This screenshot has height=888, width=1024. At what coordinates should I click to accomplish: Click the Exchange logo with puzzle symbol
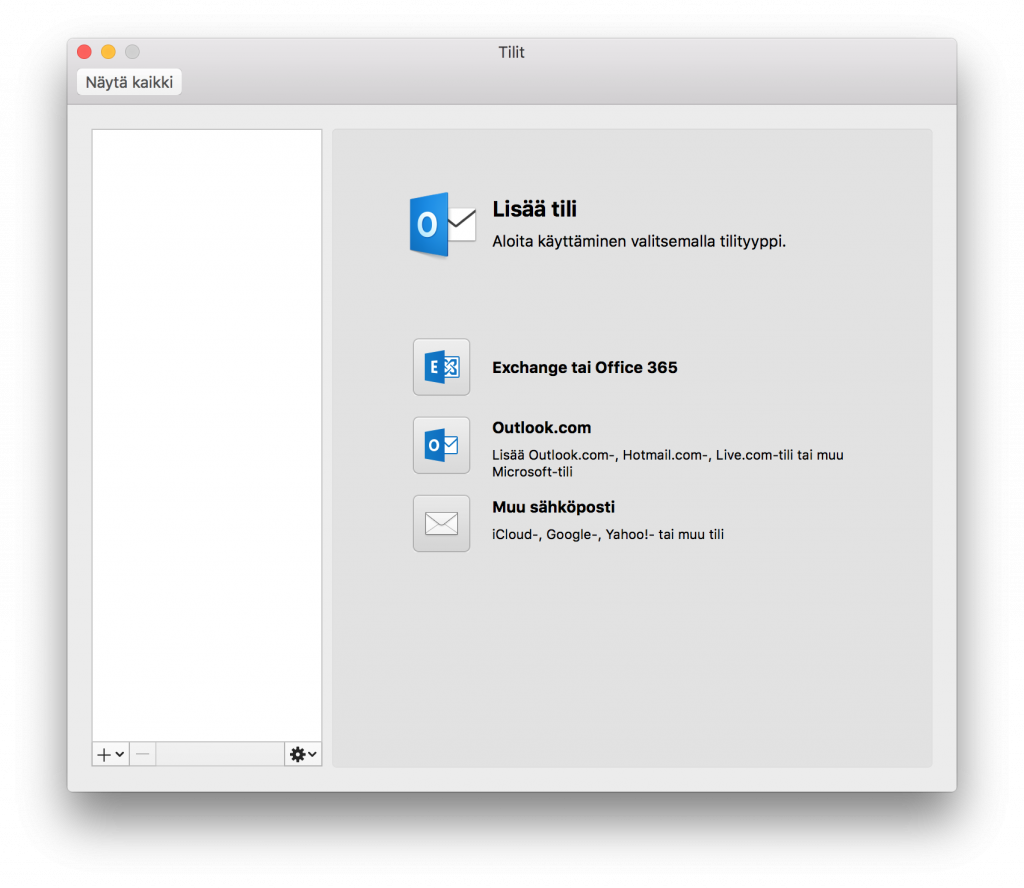[x=441, y=367]
